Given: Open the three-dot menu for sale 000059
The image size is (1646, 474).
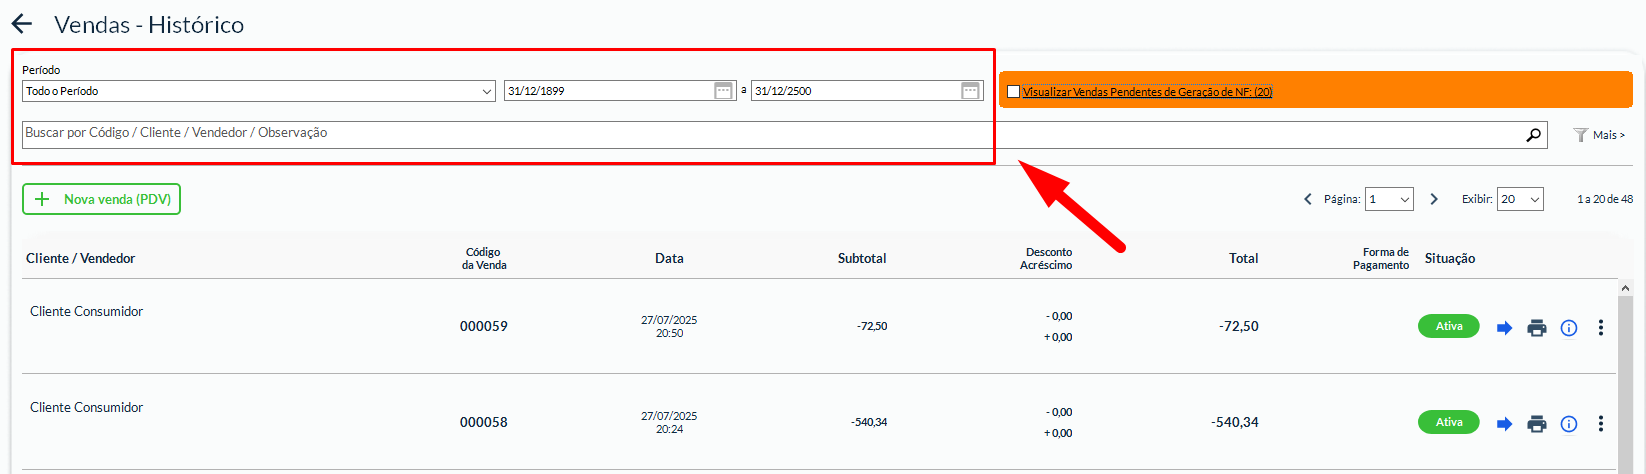Looking at the screenshot, I should point(1601,328).
